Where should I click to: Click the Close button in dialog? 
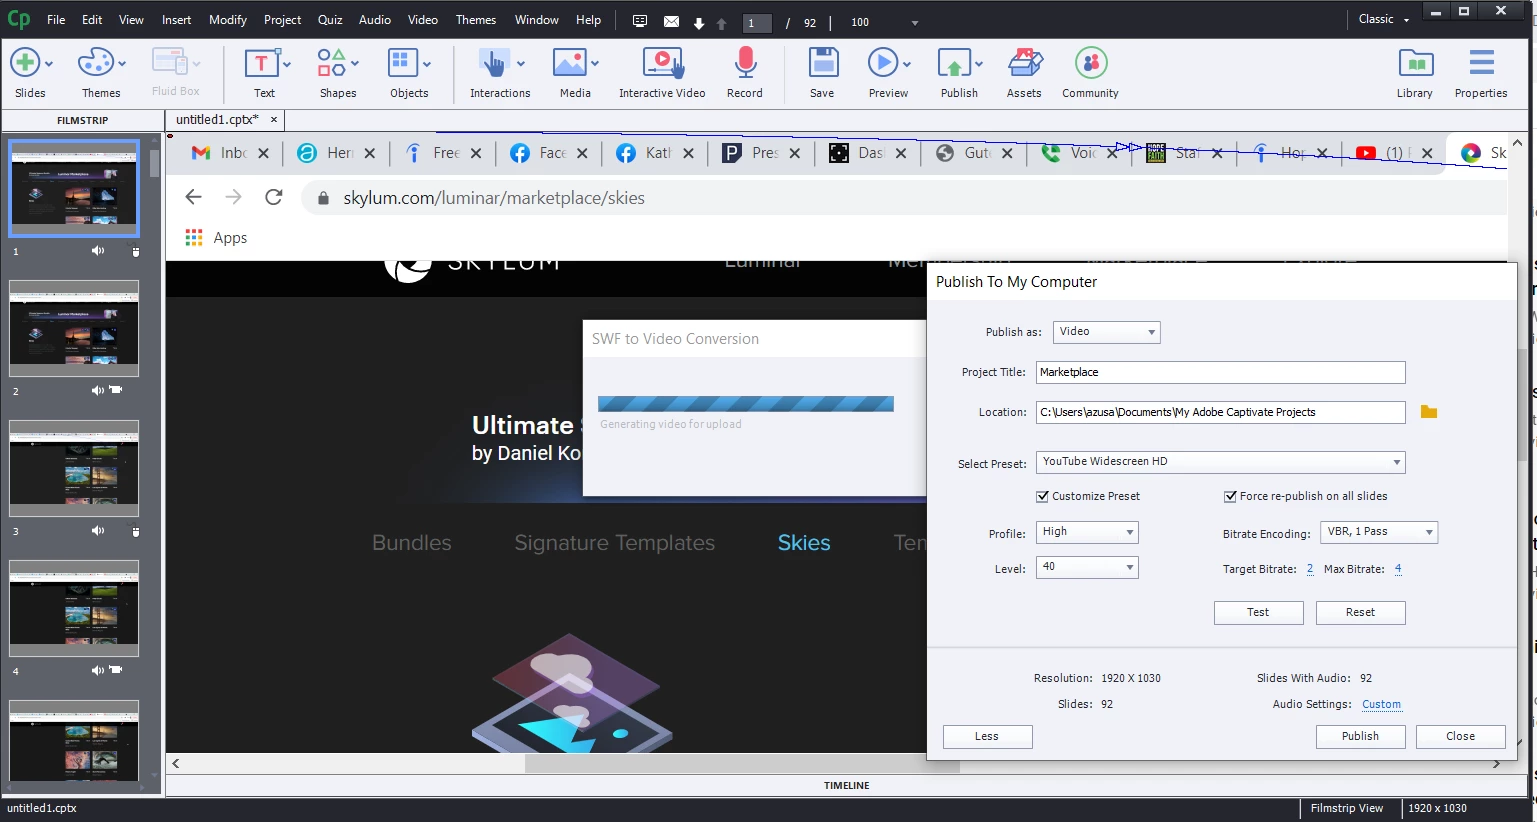click(x=1460, y=736)
